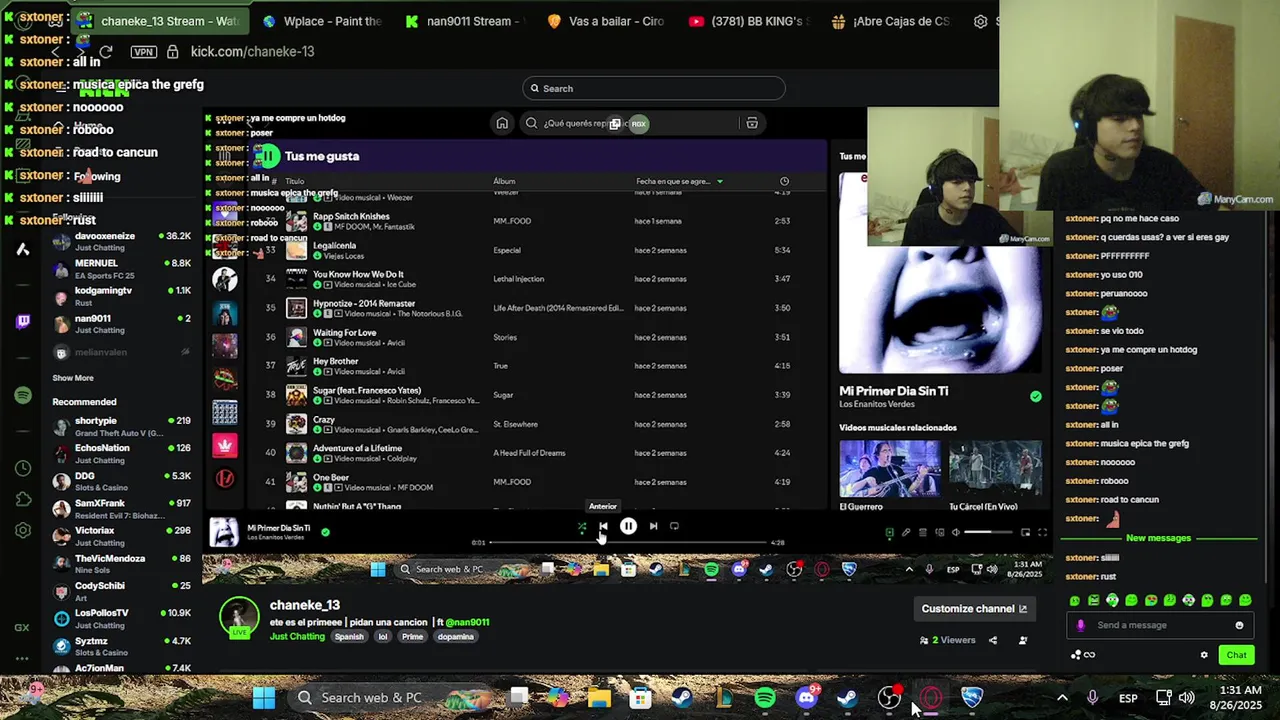Toggle repeat in Spotify player
1280x720 pixels.
tap(674, 526)
